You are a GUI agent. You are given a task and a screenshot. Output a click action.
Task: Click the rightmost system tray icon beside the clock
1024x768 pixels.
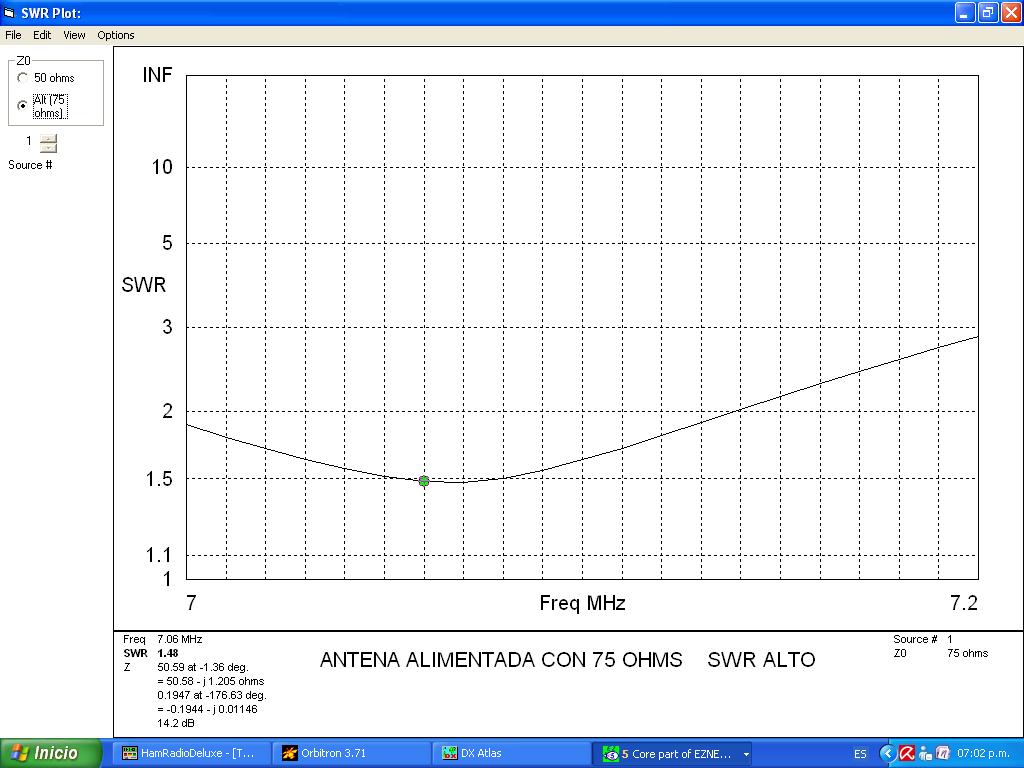tap(942, 753)
